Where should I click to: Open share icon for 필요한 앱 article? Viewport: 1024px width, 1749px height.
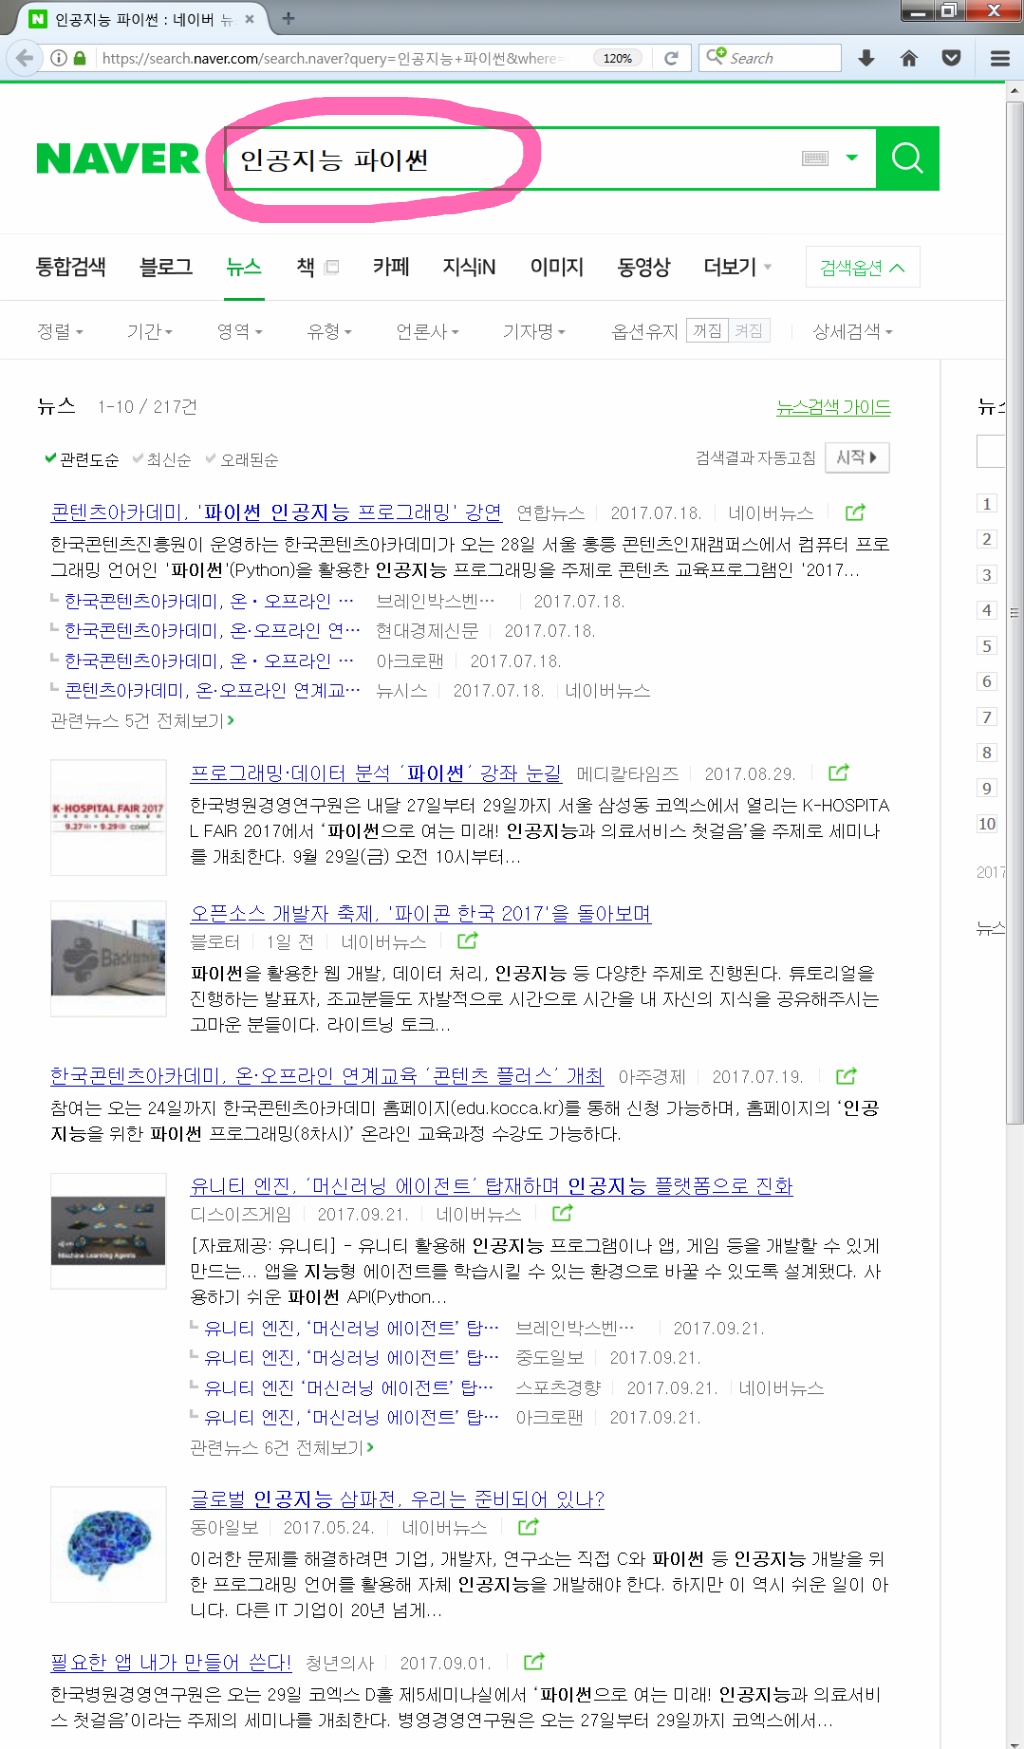click(534, 1661)
